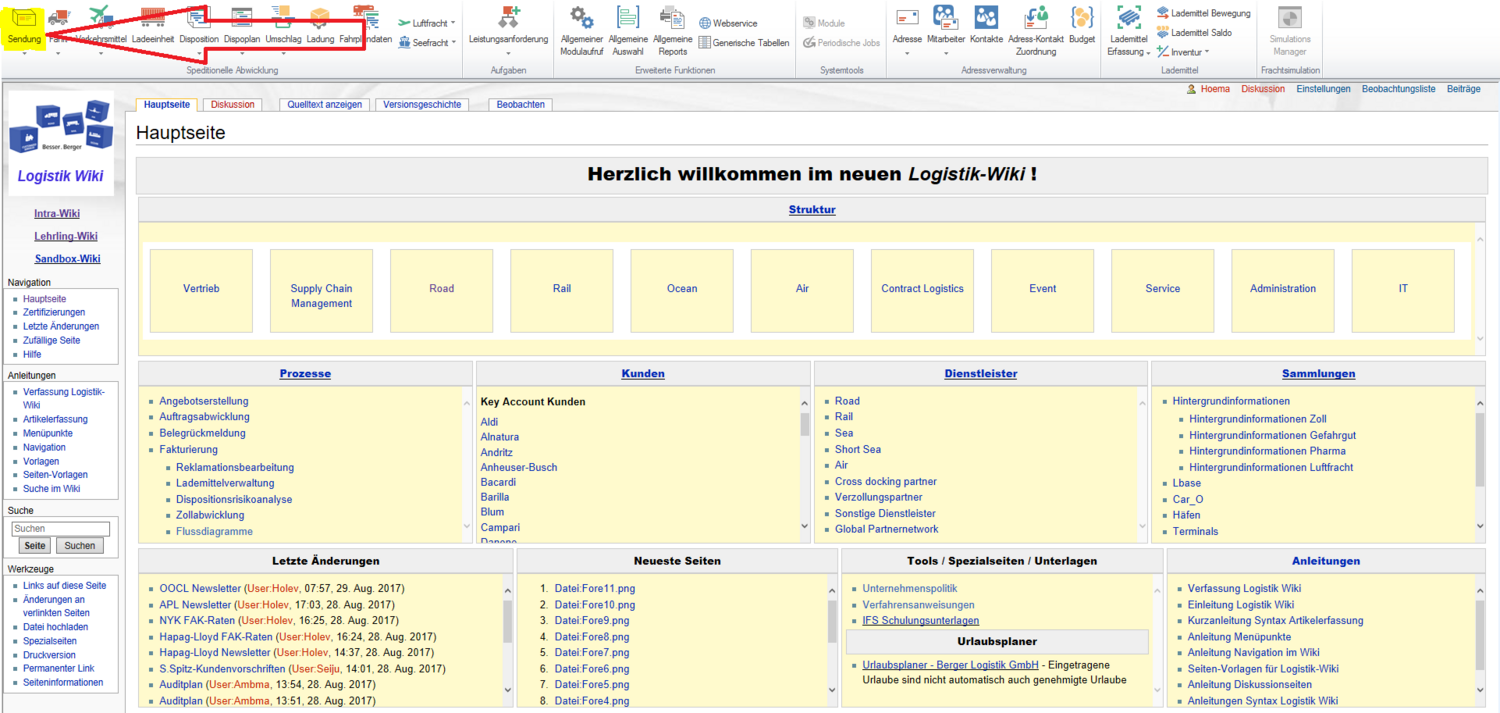Screen dimensions: 1500x713
Task: Open the Diskussion tab beside Hauptseite
Action: (233, 104)
